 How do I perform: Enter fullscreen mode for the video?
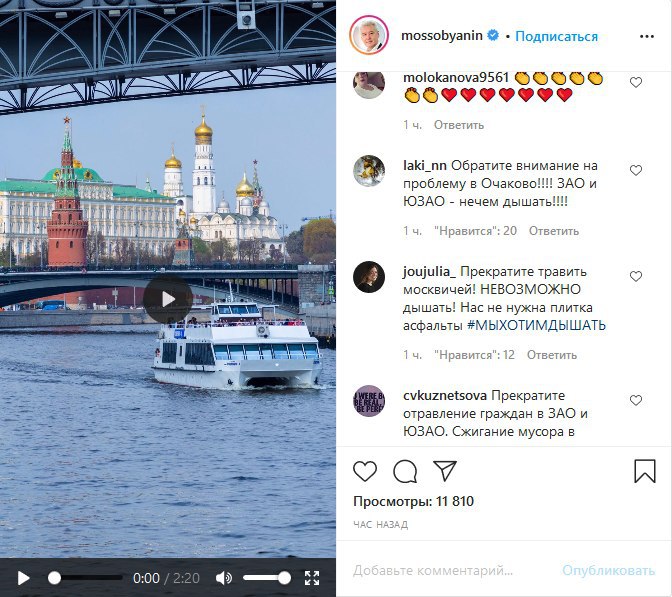(312, 578)
